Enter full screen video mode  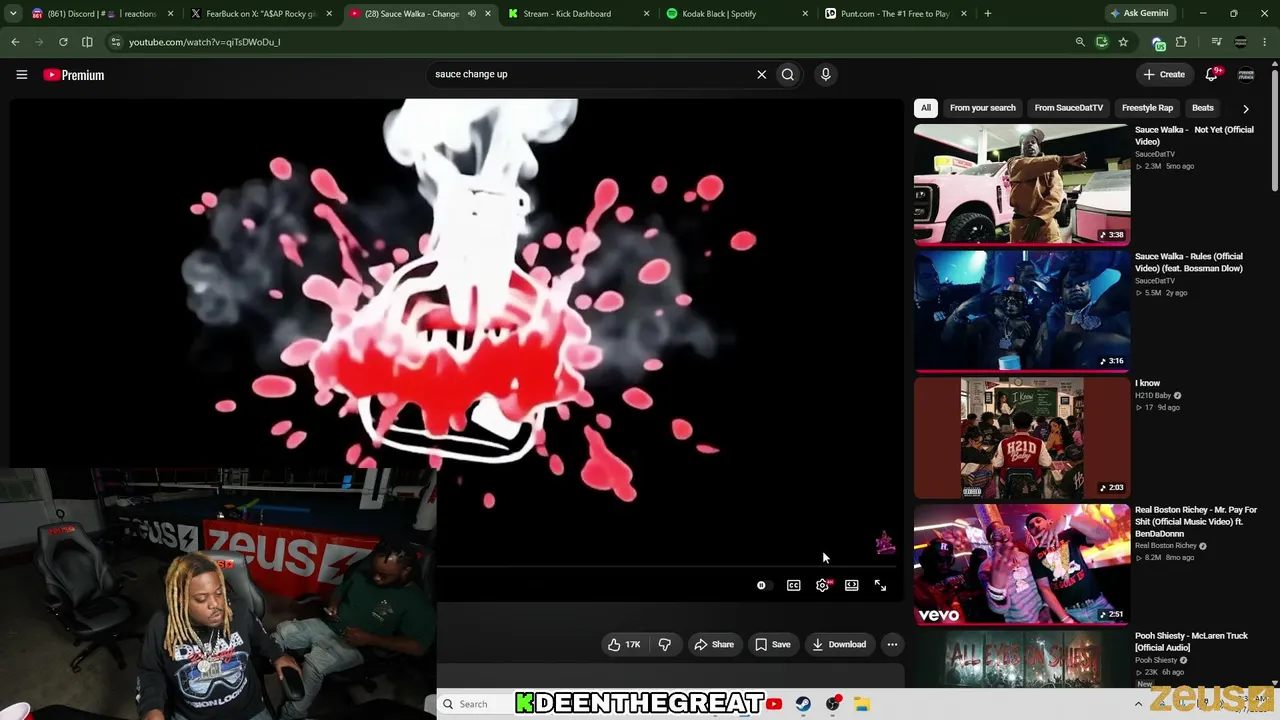coord(880,585)
